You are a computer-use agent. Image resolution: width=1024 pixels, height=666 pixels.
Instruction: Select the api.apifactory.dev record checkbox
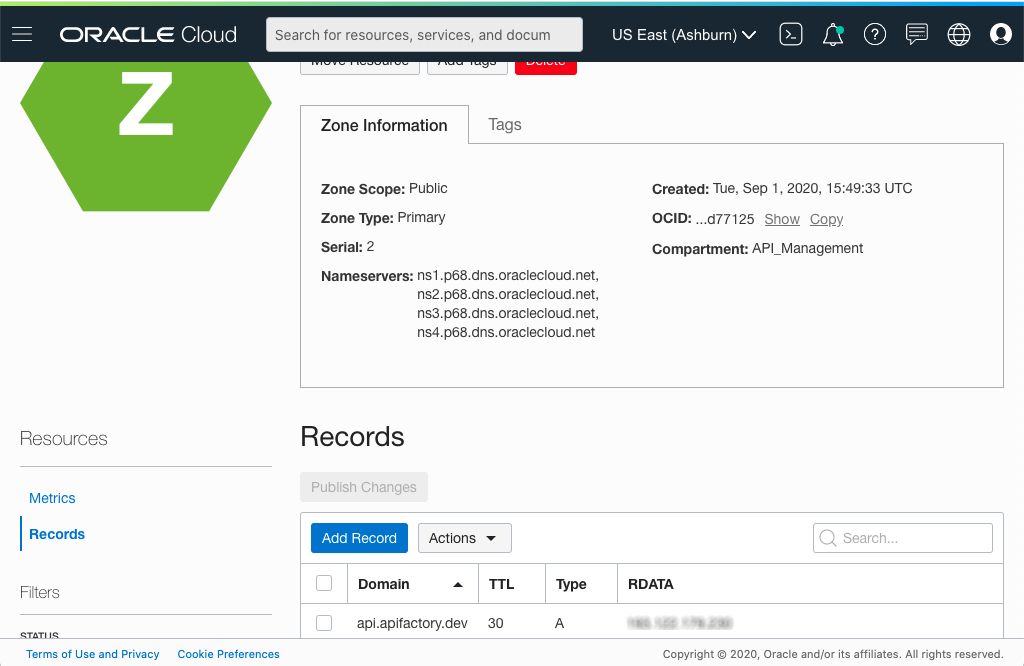pos(324,622)
